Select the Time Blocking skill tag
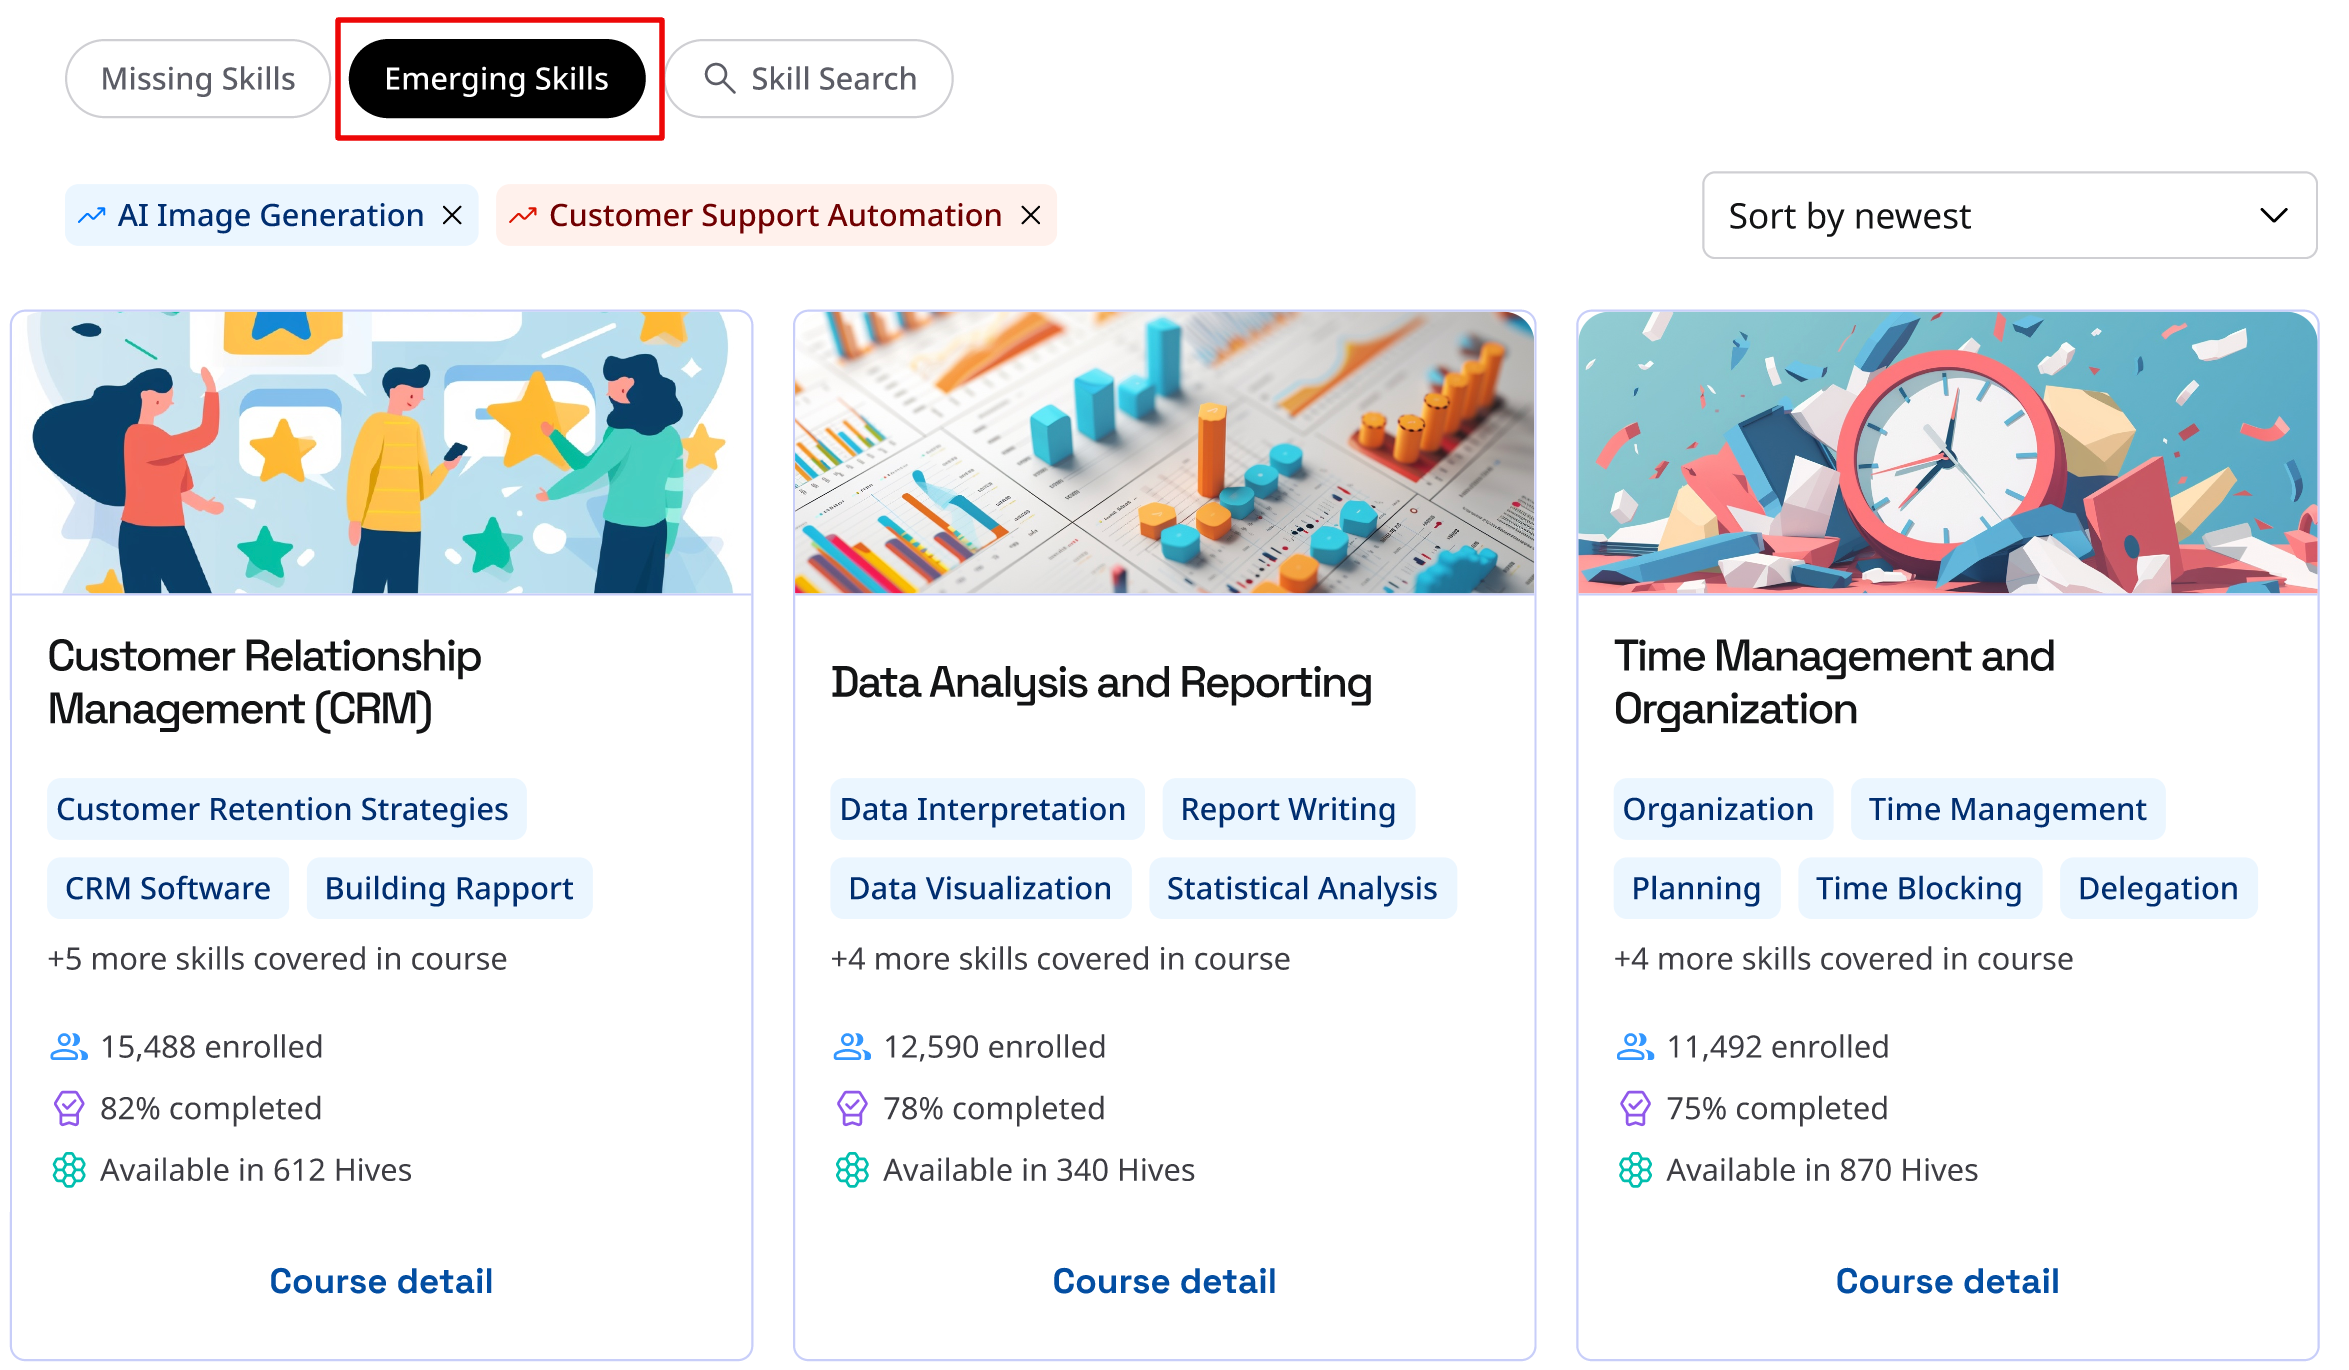Screen dimensions: 2349x1370 click(1919, 888)
